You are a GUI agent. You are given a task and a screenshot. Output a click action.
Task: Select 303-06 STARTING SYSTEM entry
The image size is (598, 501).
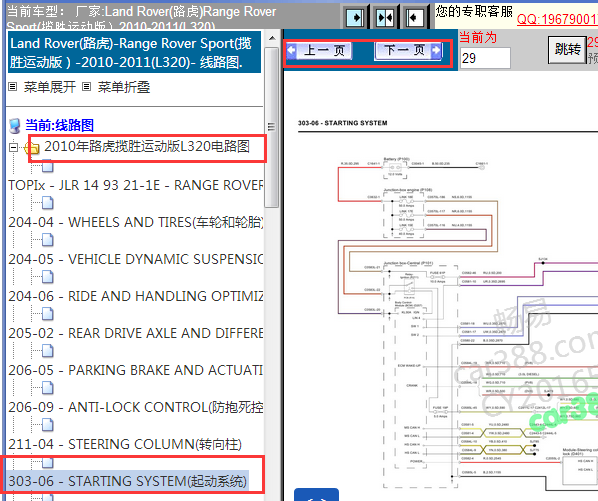128,481
